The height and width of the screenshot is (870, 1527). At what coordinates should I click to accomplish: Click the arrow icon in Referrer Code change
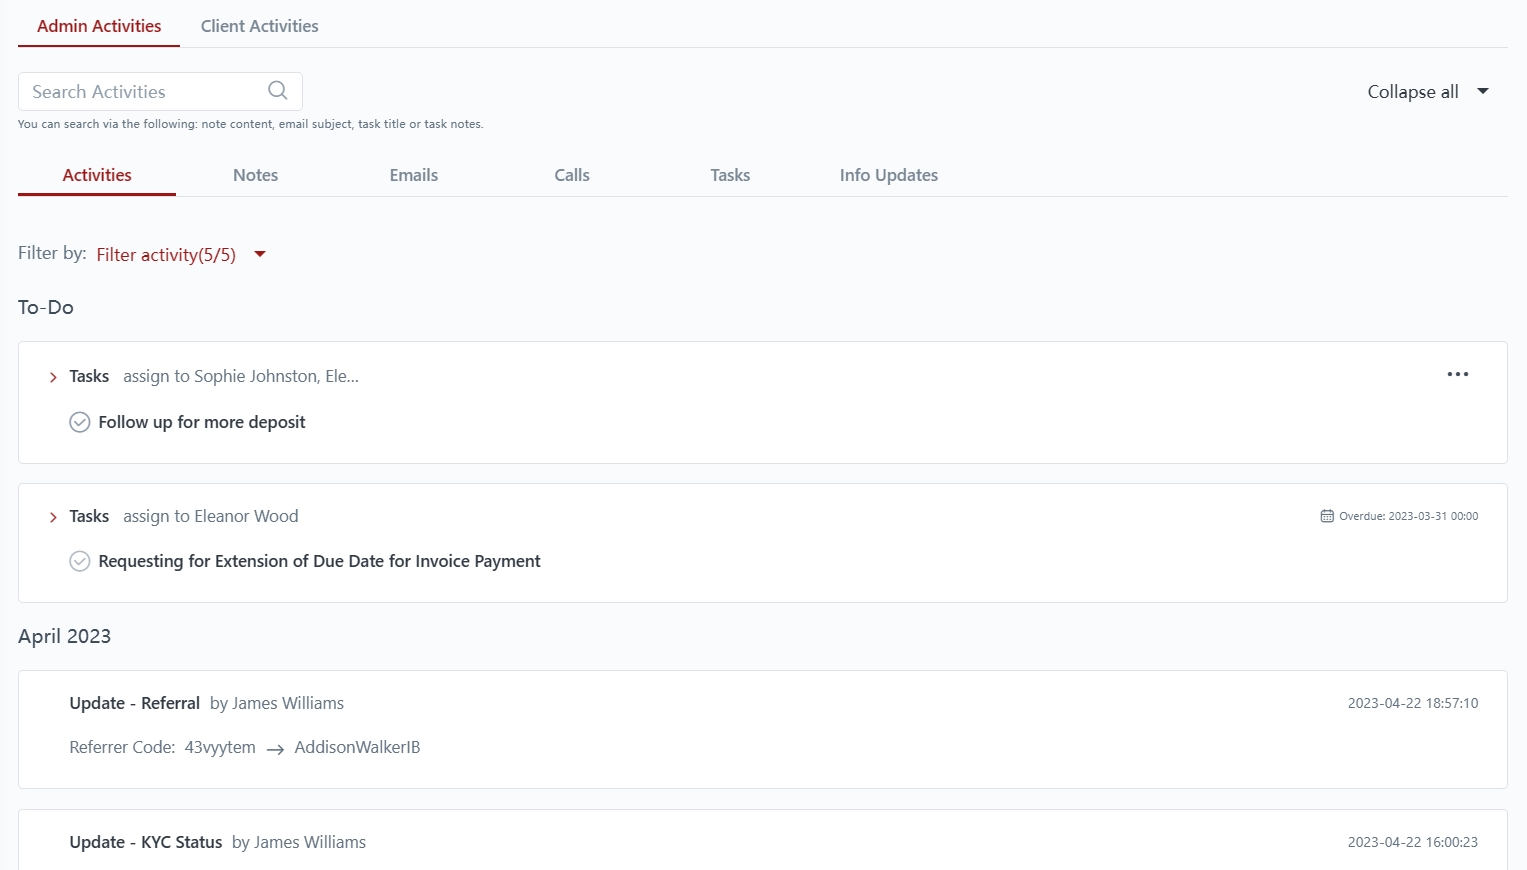point(275,749)
